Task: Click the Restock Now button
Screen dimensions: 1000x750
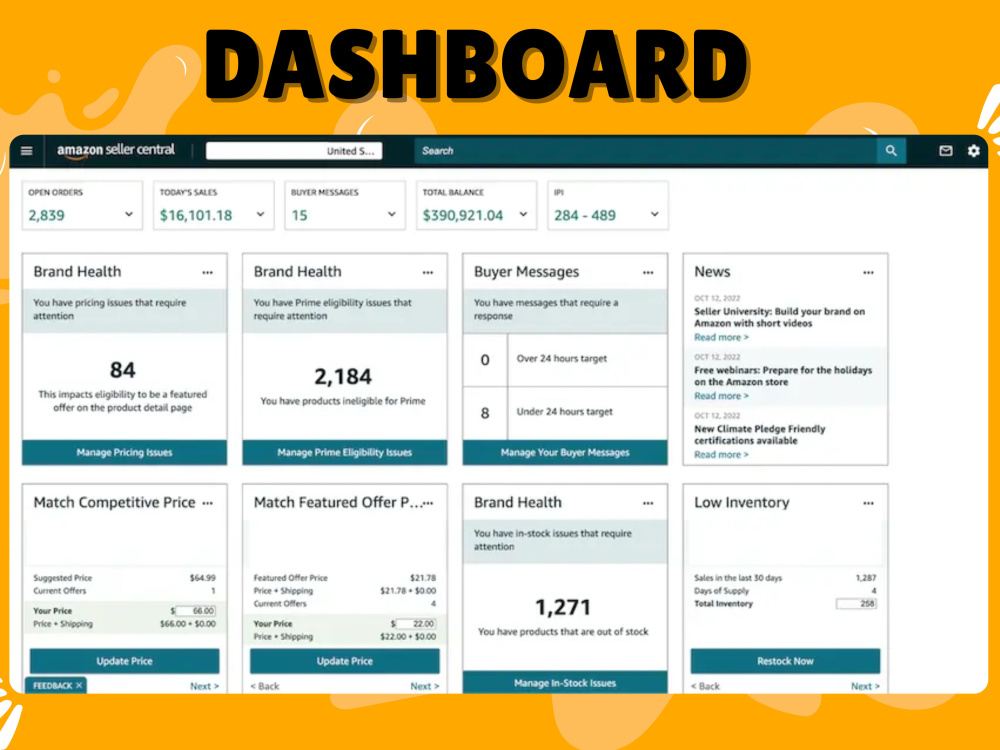Action: (x=785, y=661)
